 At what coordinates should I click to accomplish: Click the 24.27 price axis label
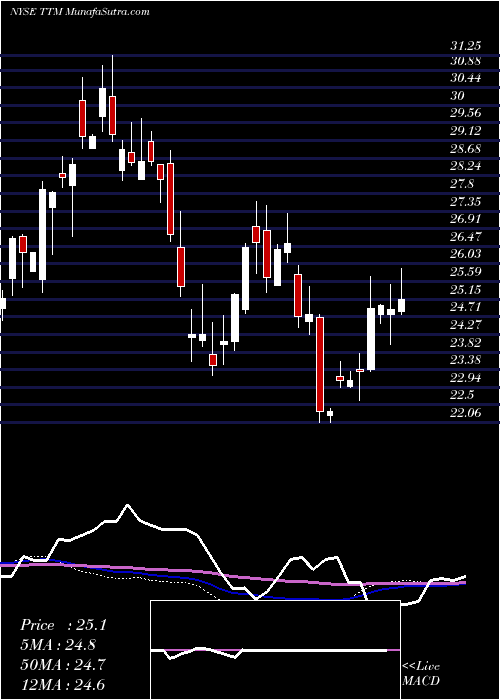pos(465,325)
